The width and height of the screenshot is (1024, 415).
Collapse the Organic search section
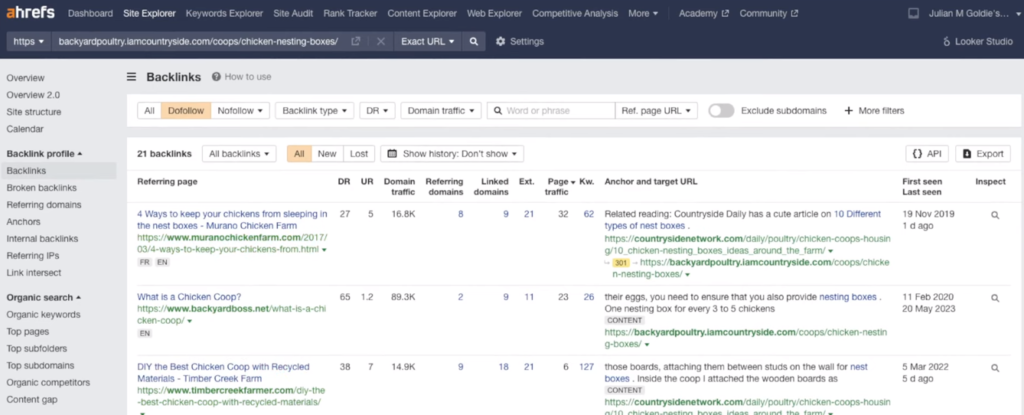(x=44, y=297)
